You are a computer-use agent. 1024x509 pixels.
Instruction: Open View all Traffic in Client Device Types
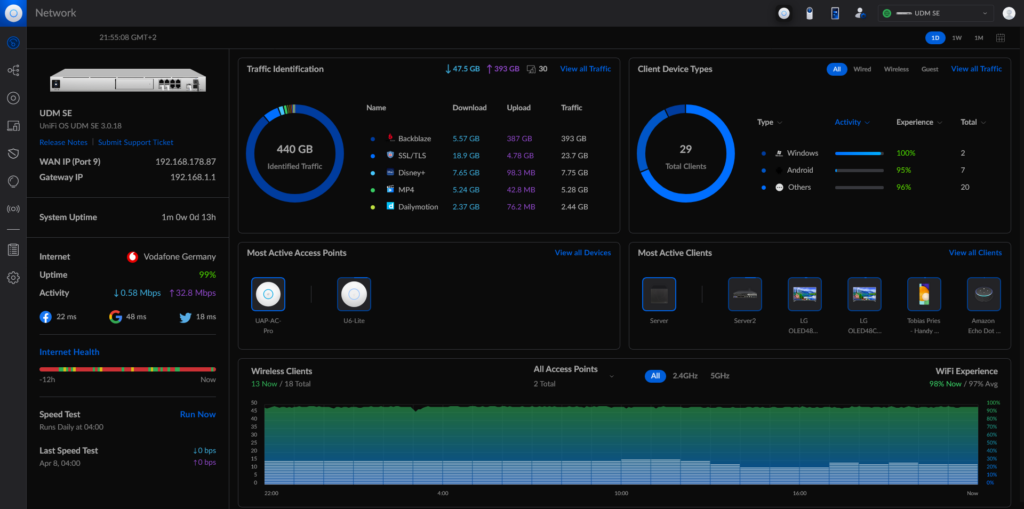[x=976, y=69]
